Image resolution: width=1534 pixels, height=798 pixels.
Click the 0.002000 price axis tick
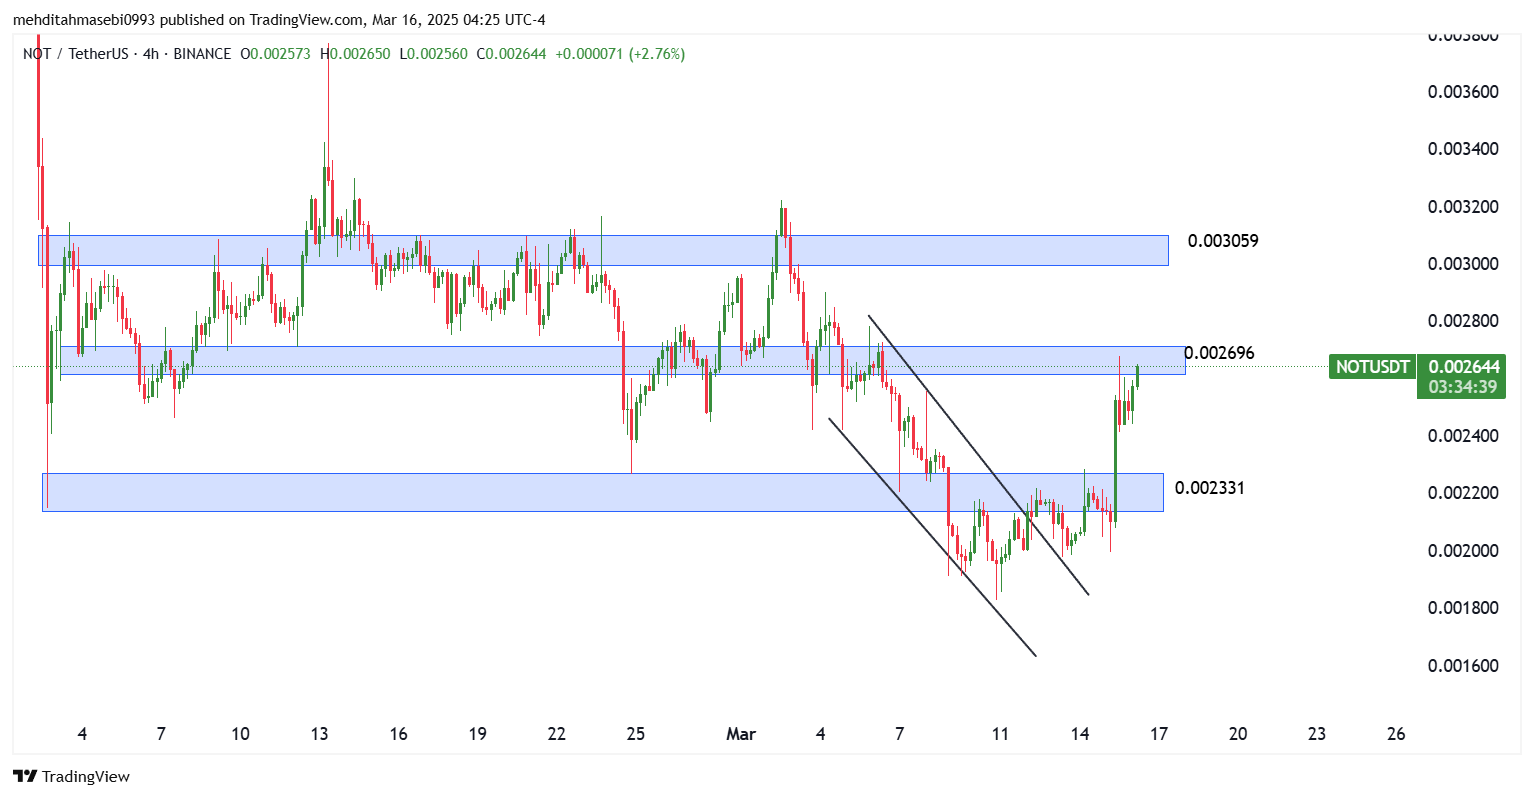1463,551
